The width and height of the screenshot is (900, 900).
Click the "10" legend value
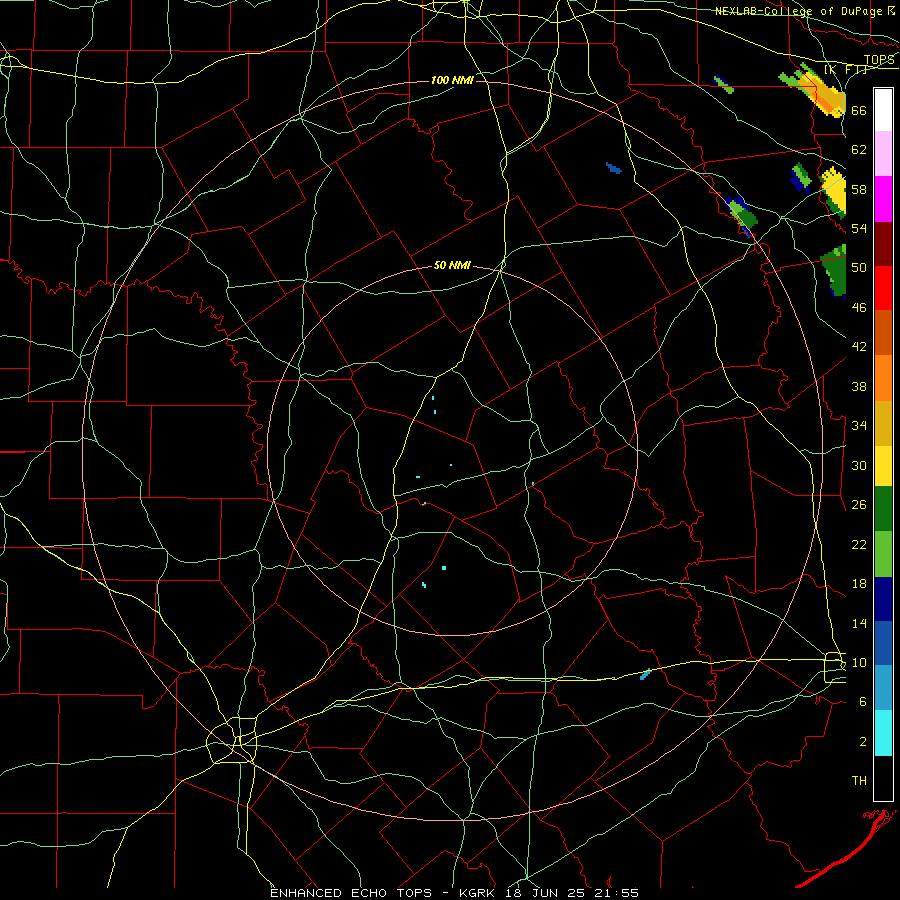(x=859, y=662)
